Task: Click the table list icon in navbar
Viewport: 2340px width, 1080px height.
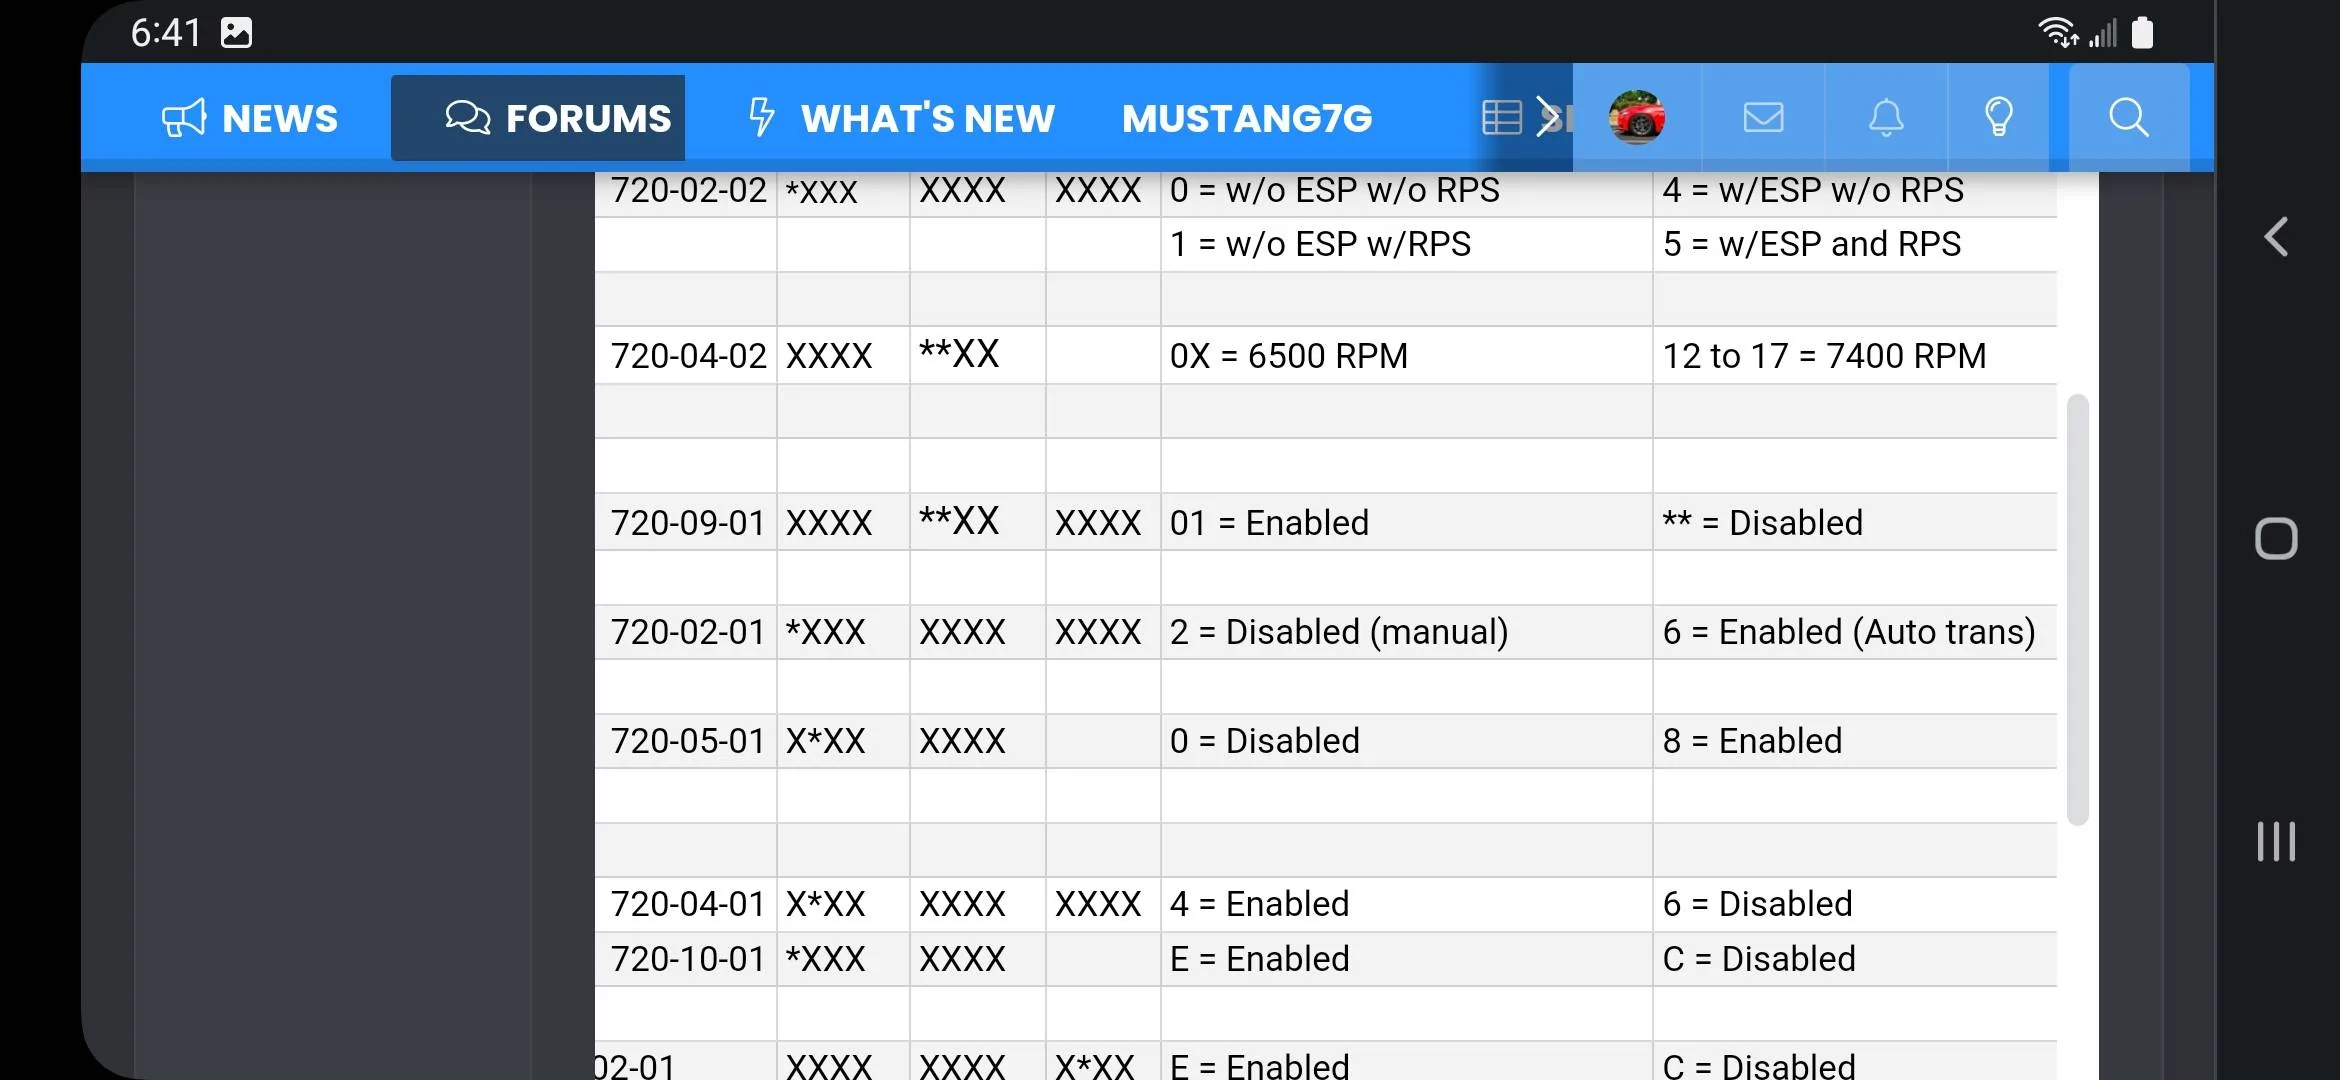Action: (x=1502, y=118)
